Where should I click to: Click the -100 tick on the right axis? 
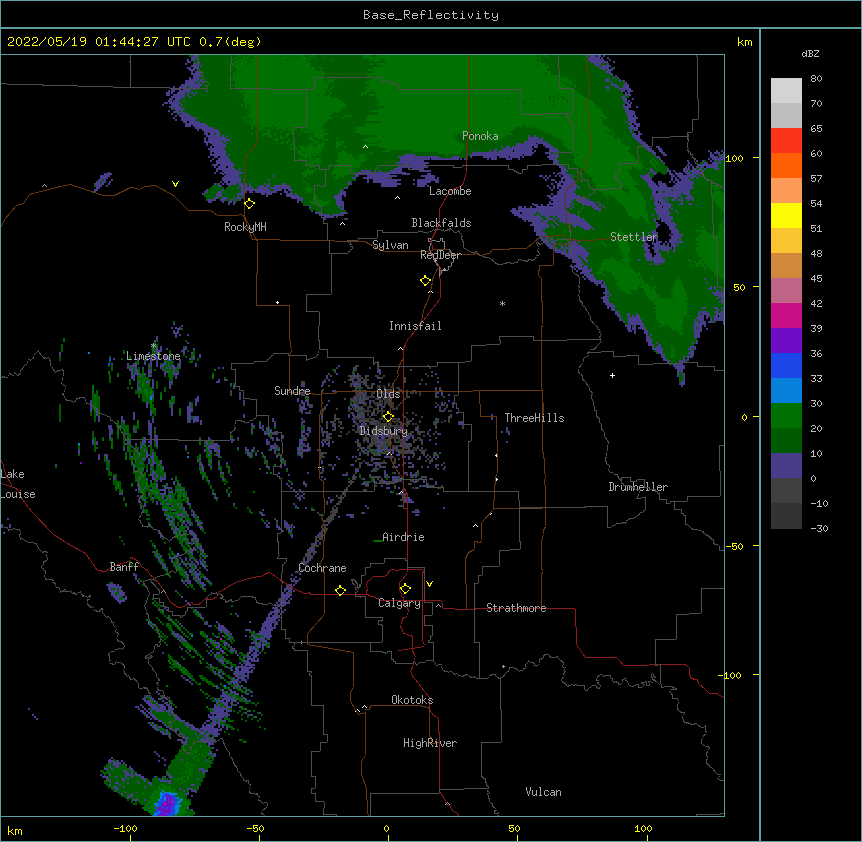pos(731,675)
